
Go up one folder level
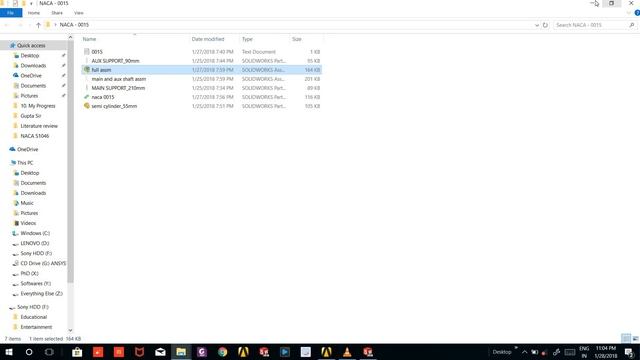[38, 25]
